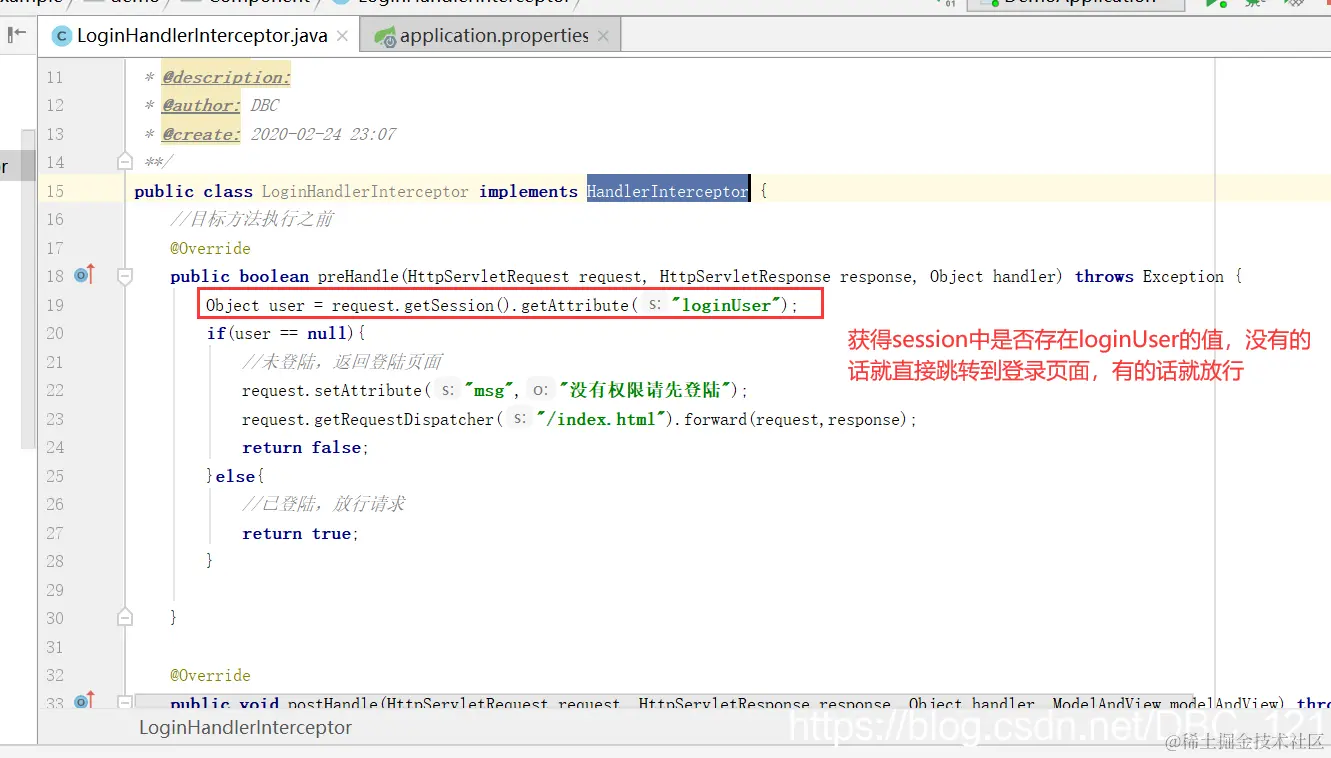This screenshot has width=1331, height=758.
Task: Toggle the fold end marker at line 30
Action: (x=125, y=616)
